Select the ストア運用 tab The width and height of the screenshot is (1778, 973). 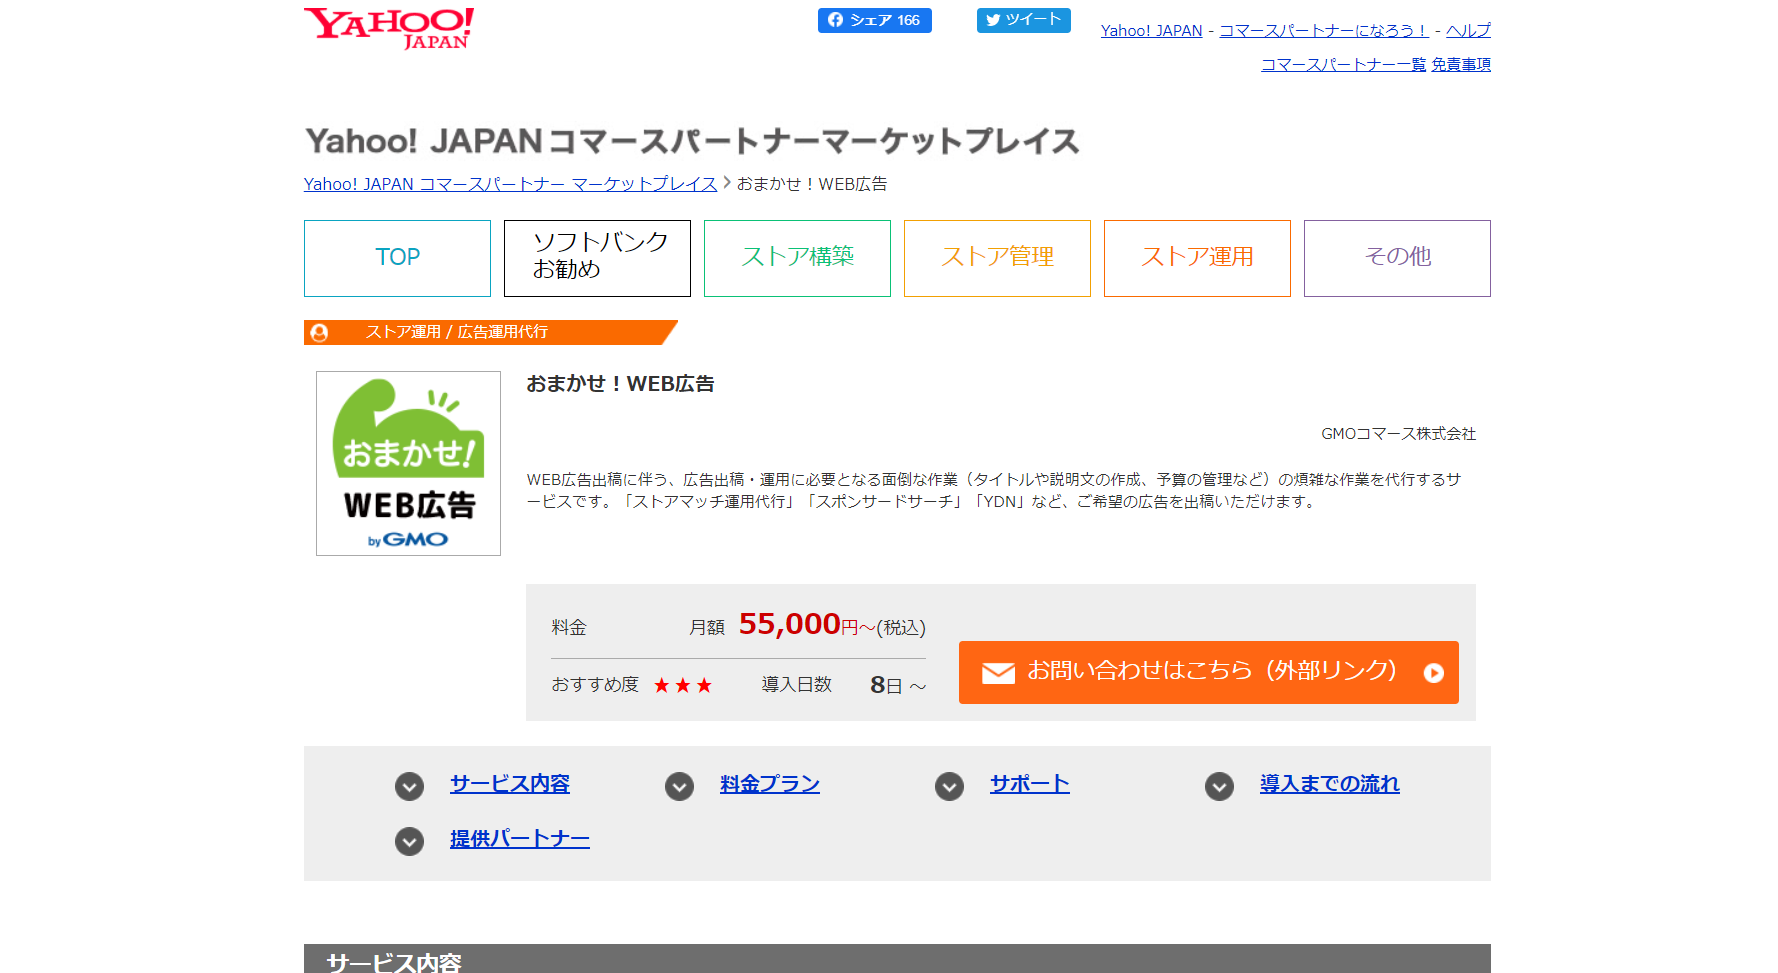tap(1197, 258)
